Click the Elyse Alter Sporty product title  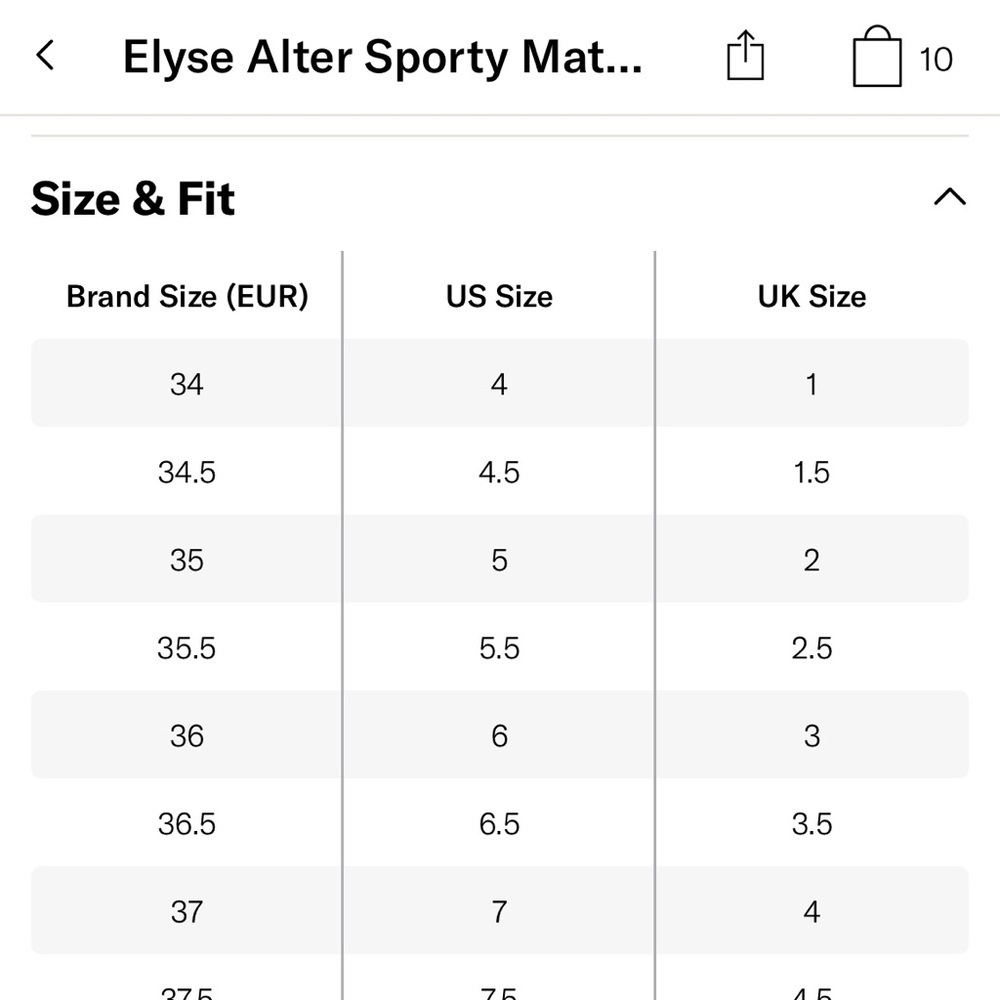pos(382,57)
